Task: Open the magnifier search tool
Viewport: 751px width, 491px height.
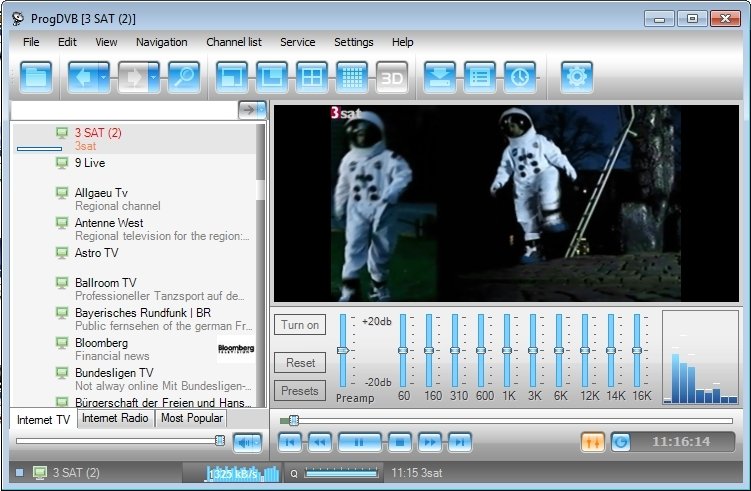Action: pyautogui.click(x=183, y=77)
